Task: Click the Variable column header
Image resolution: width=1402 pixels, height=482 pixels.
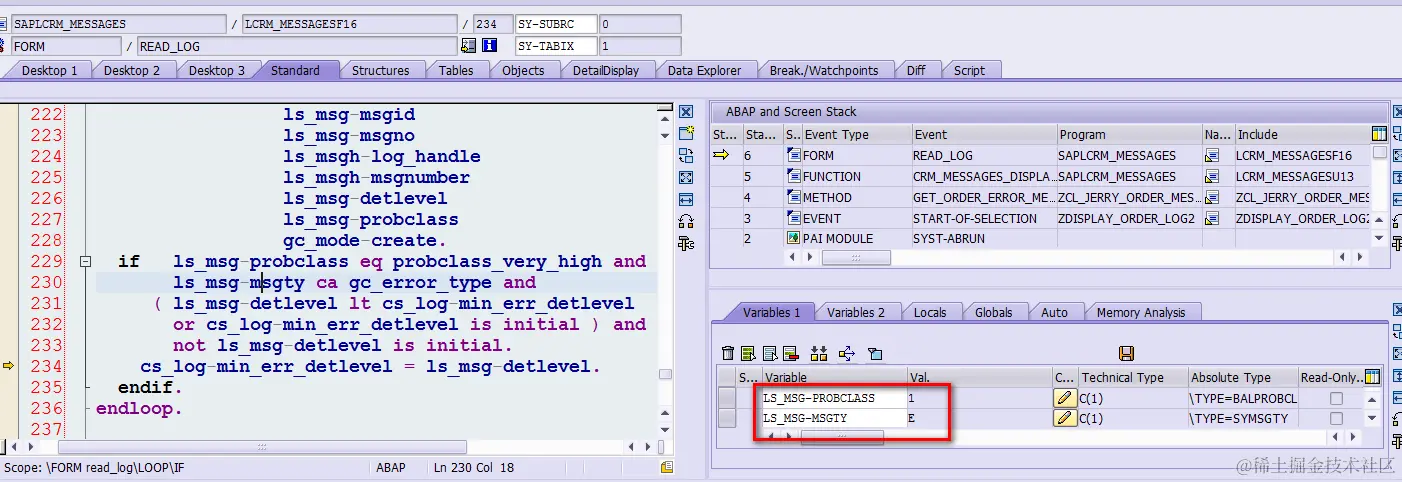Action: (833, 377)
